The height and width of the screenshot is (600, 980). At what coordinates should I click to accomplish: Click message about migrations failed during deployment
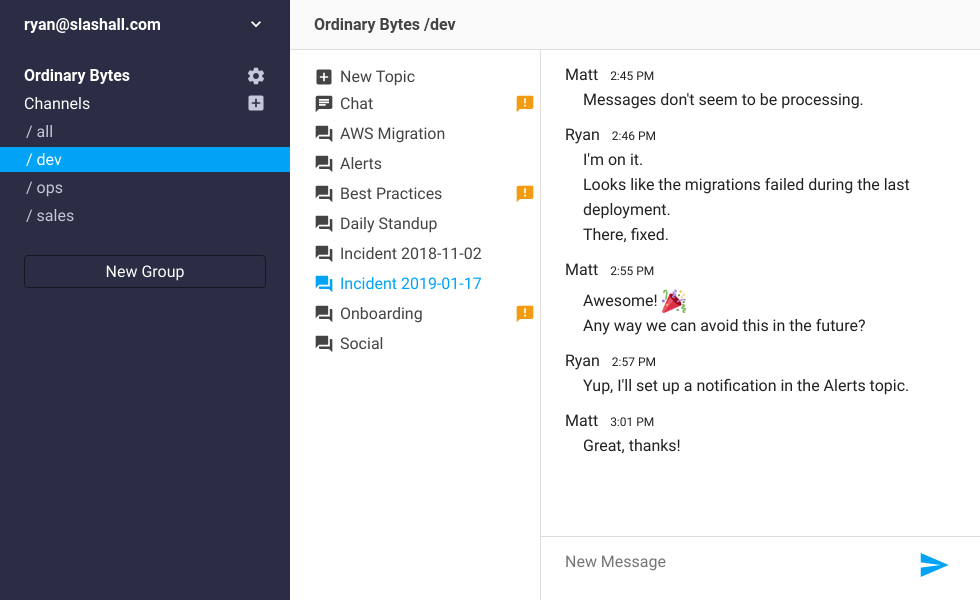(x=746, y=197)
